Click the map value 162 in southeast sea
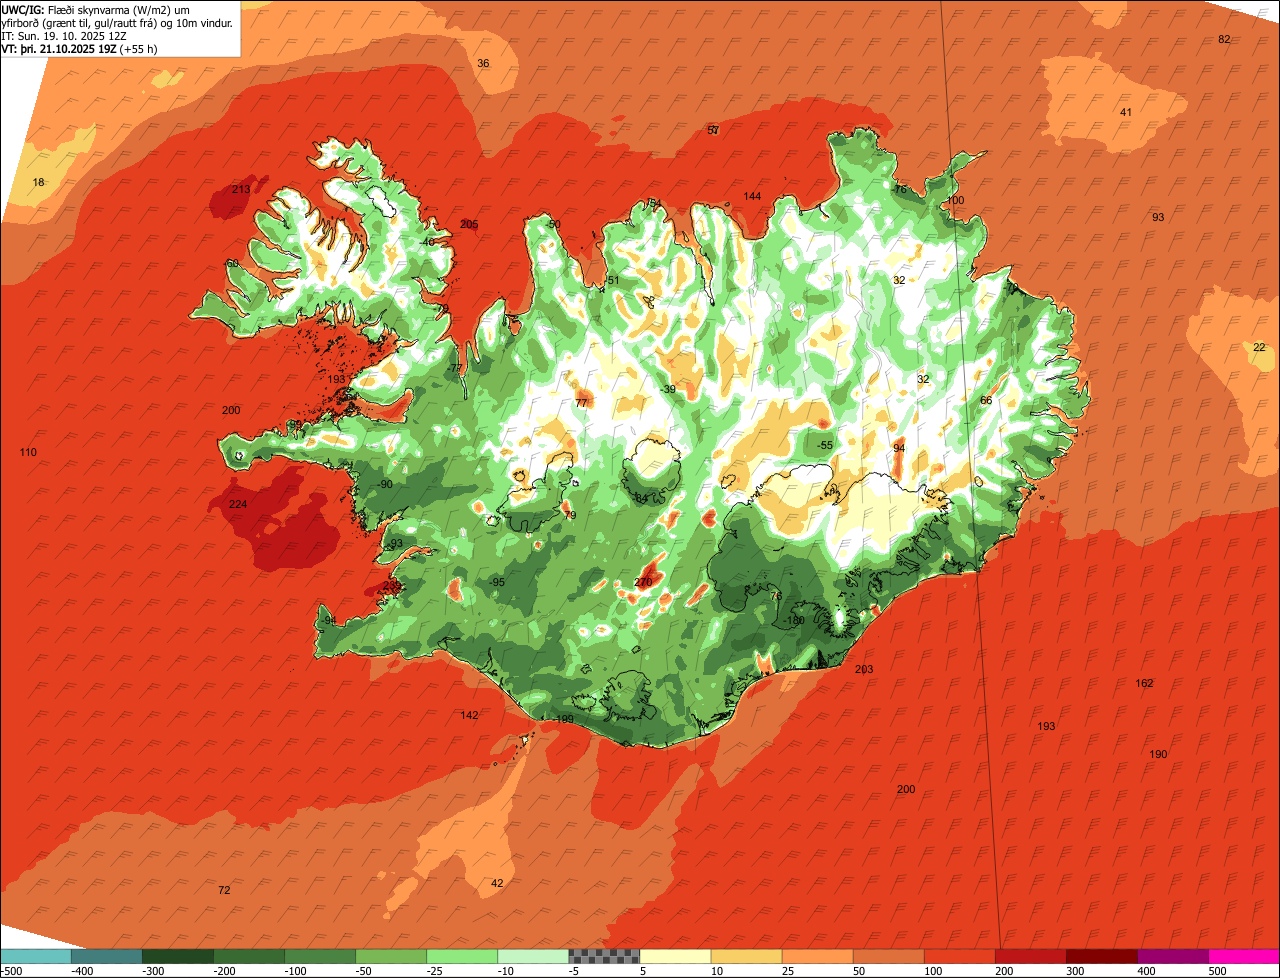1280x978 pixels. (x=1144, y=683)
